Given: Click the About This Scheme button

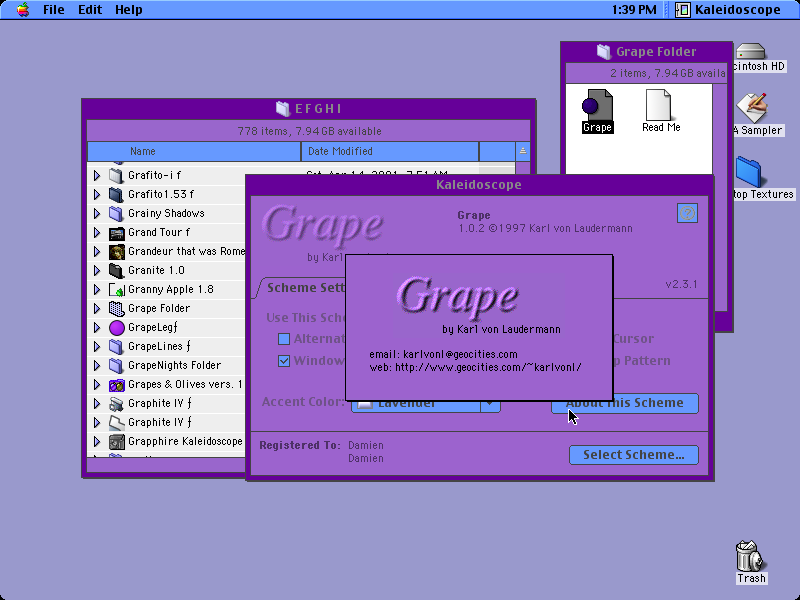Looking at the screenshot, I should coord(624,403).
